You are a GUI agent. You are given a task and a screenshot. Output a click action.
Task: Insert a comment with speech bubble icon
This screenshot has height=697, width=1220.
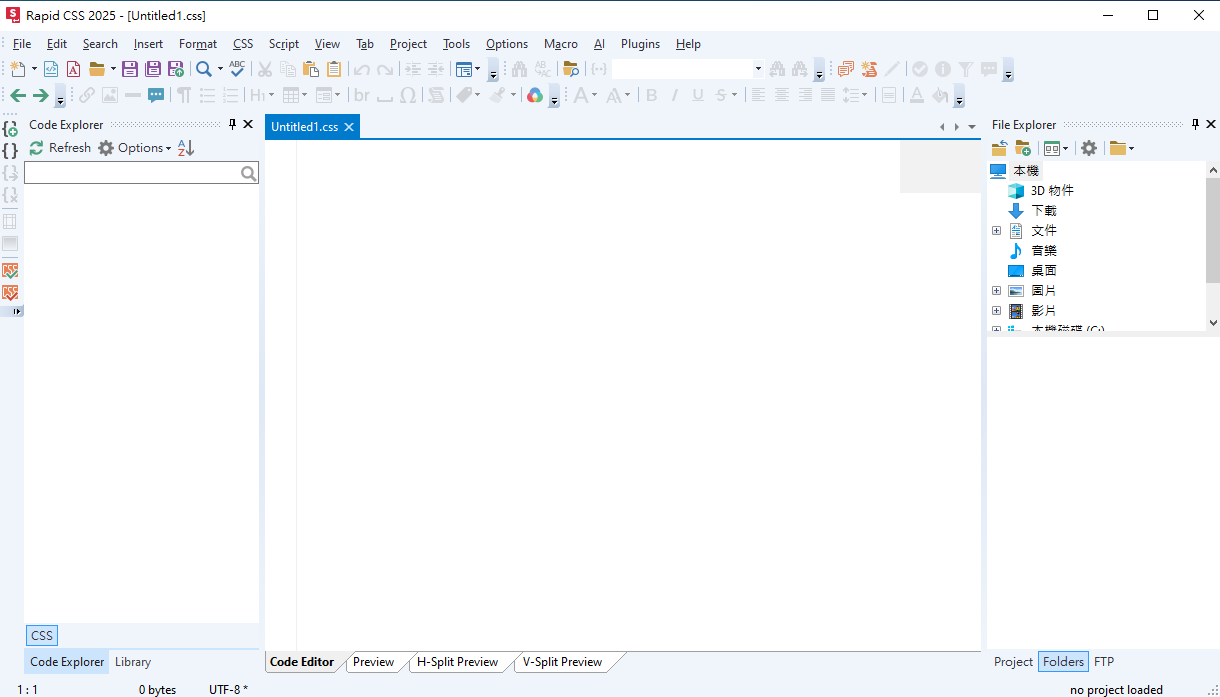coord(156,95)
